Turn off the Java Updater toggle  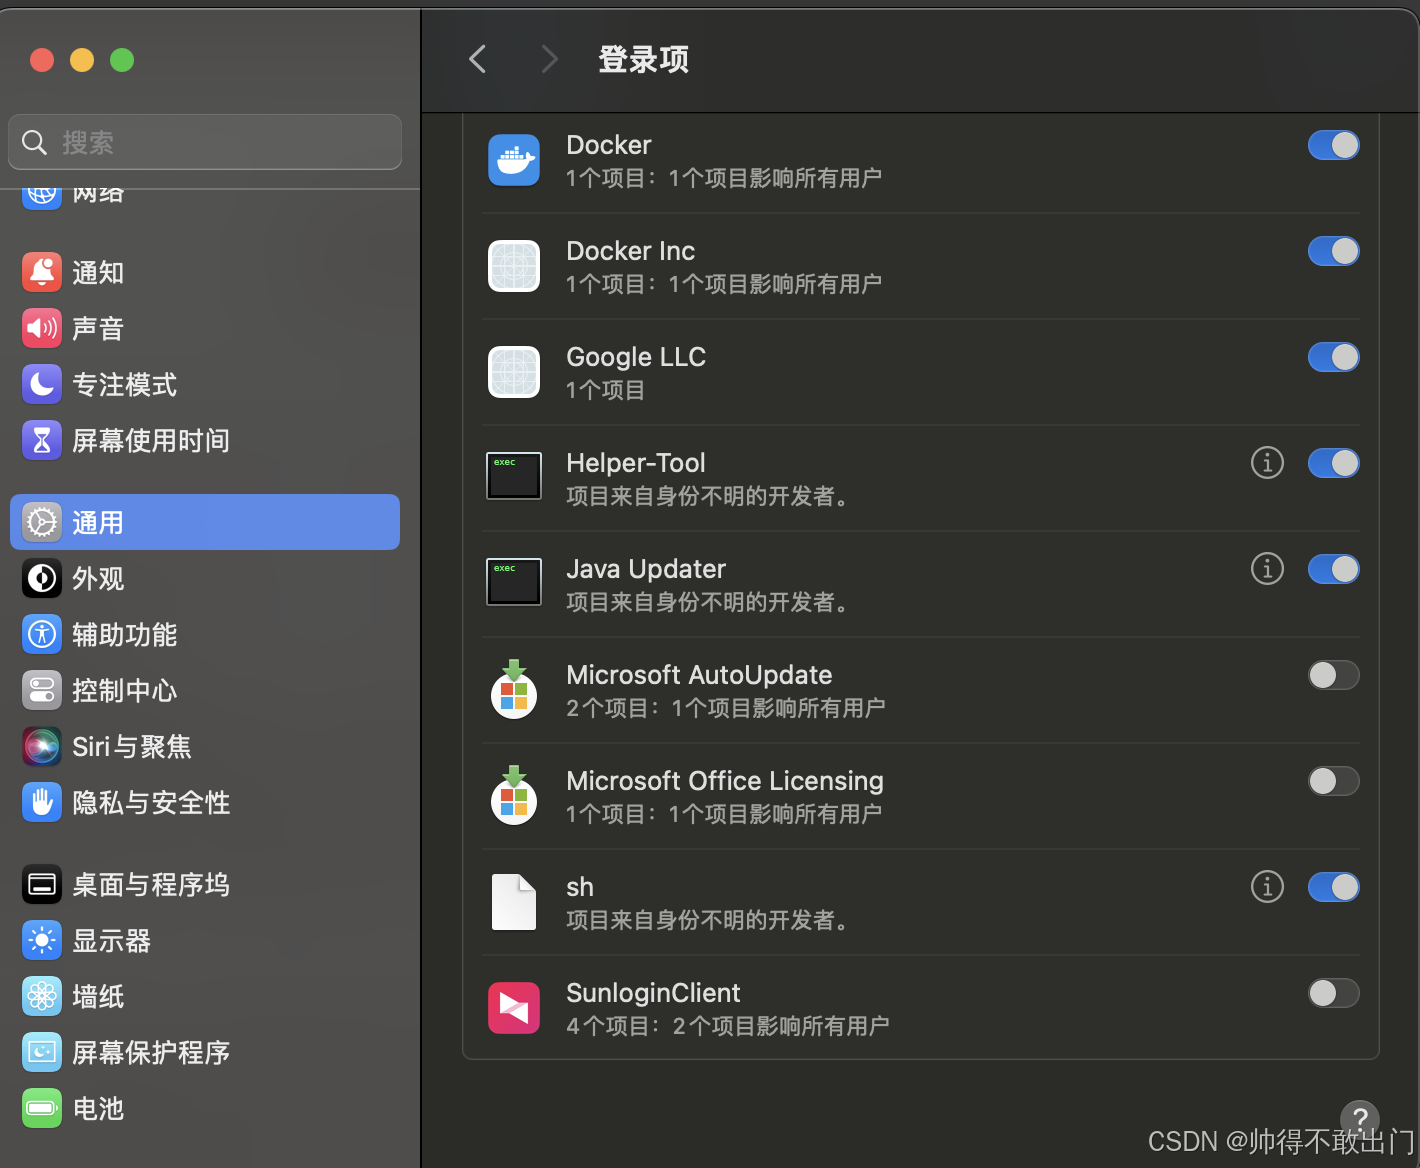(1334, 569)
